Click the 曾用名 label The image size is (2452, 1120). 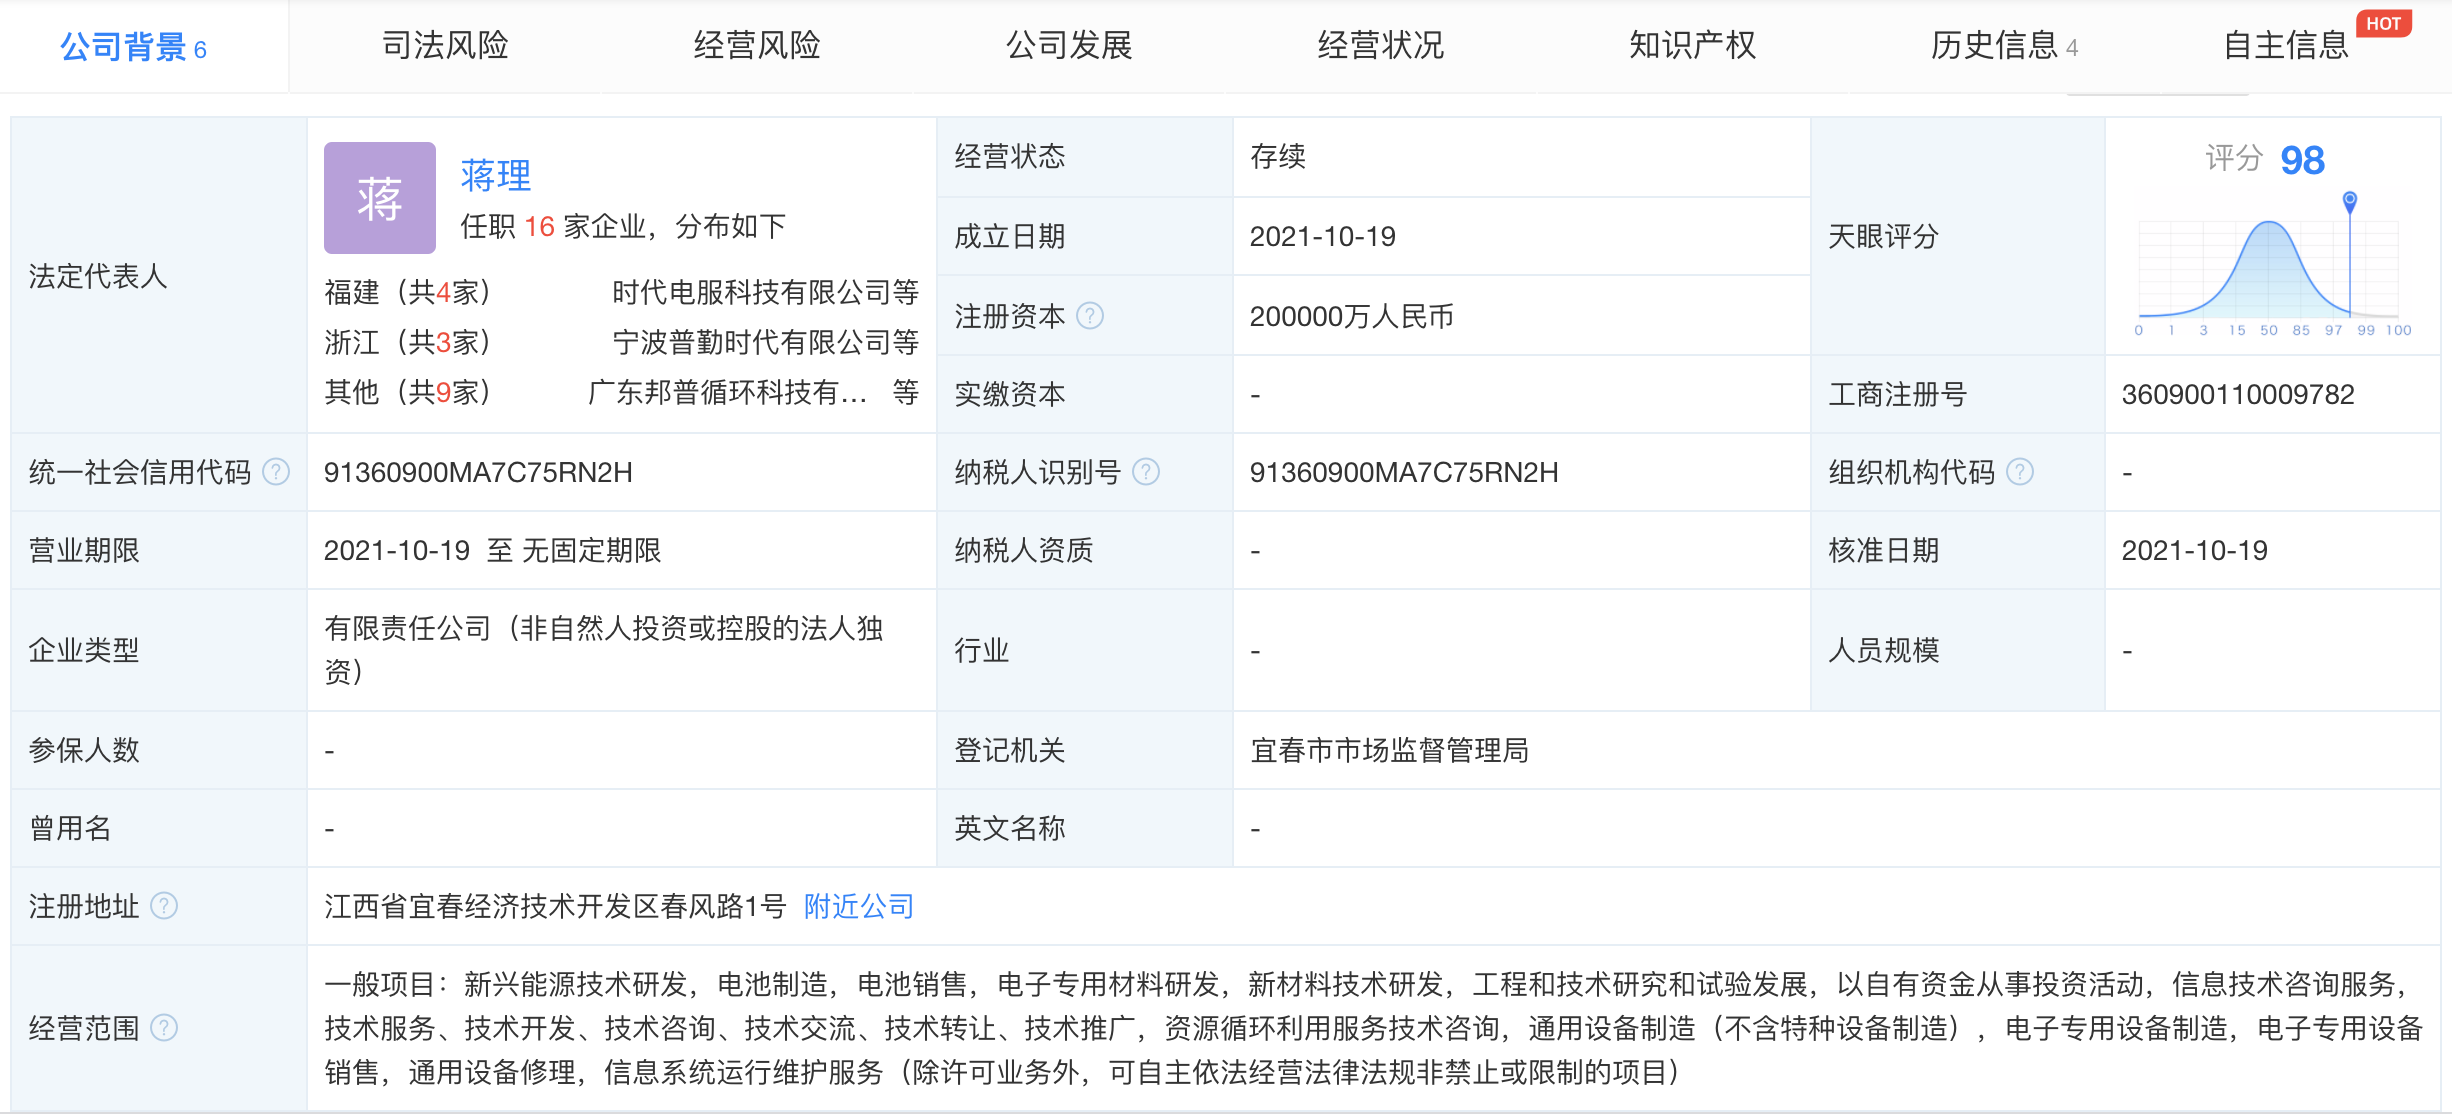pyautogui.click(x=70, y=828)
